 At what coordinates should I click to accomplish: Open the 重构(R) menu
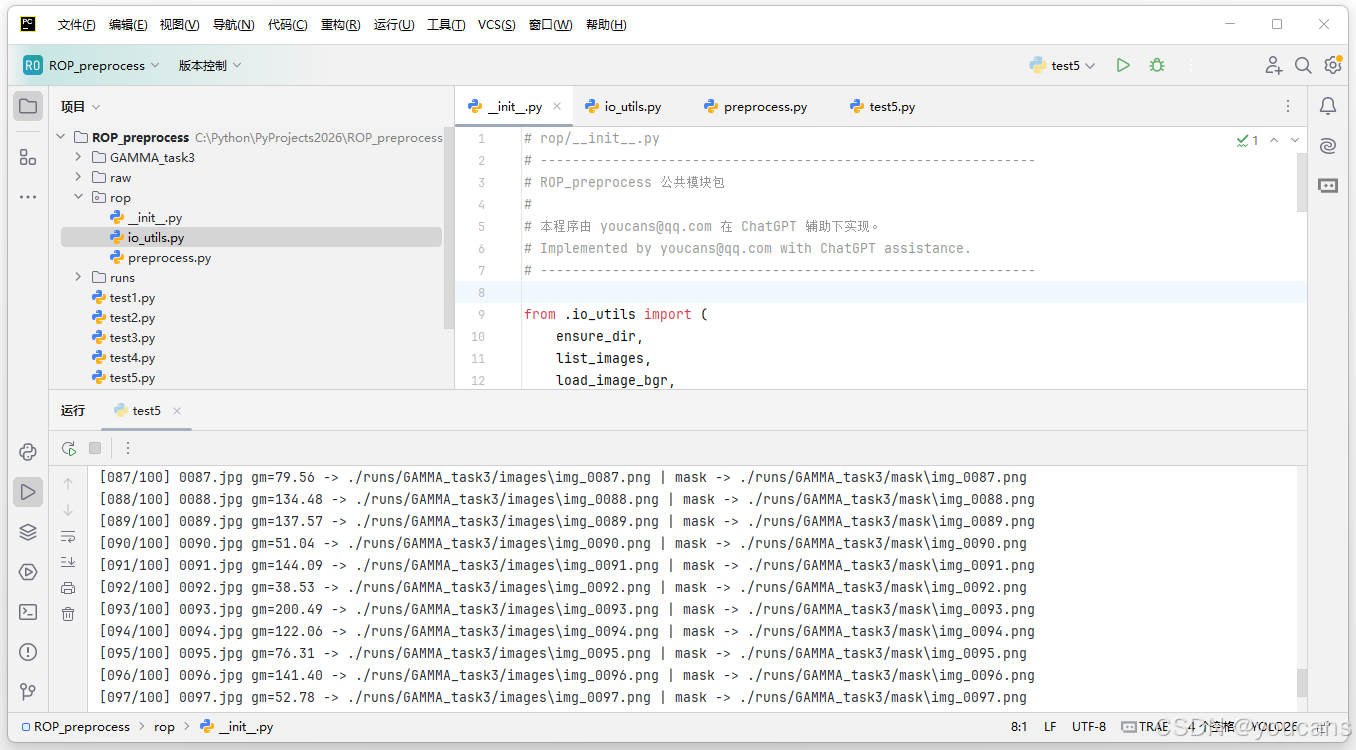click(340, 24)
